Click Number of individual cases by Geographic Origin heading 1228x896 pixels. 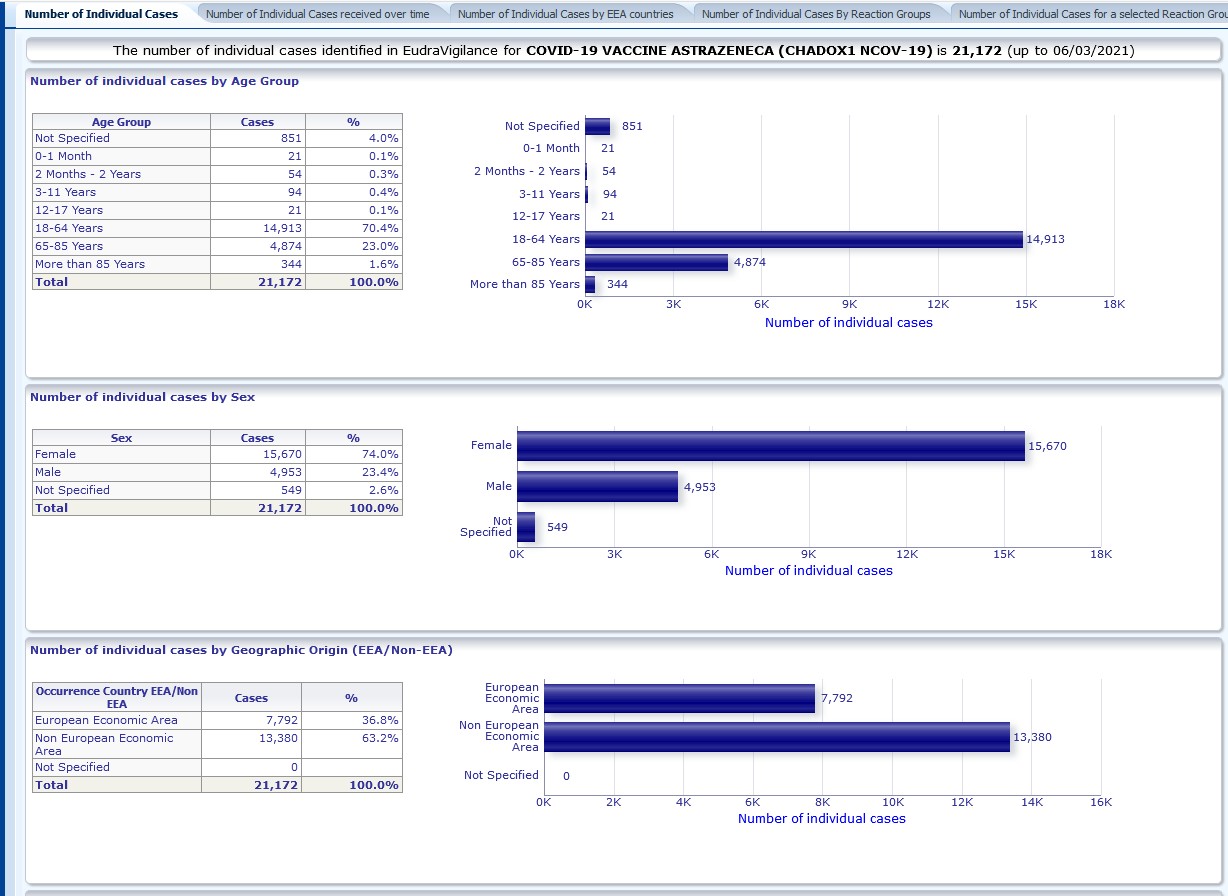[x=241, y=650]
